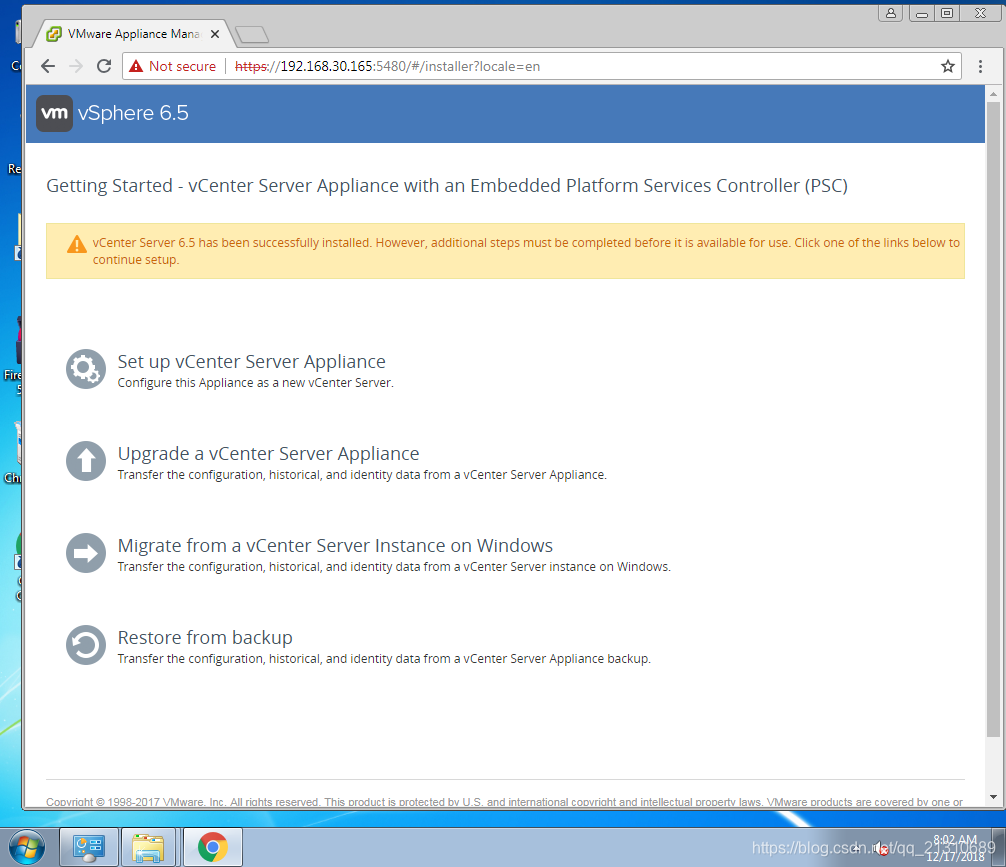Image resolution: width=1006 pixels, height=867 pixels.
Task: Select the VMware Appliance Management tab
Action: click(x=133, y=34)
